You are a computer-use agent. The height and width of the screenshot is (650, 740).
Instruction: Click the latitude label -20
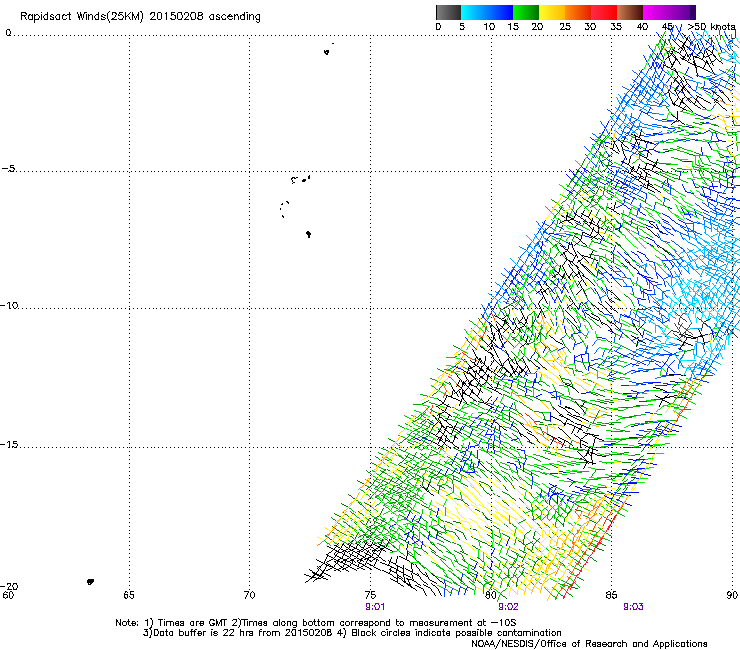click(x=9, y=586)
